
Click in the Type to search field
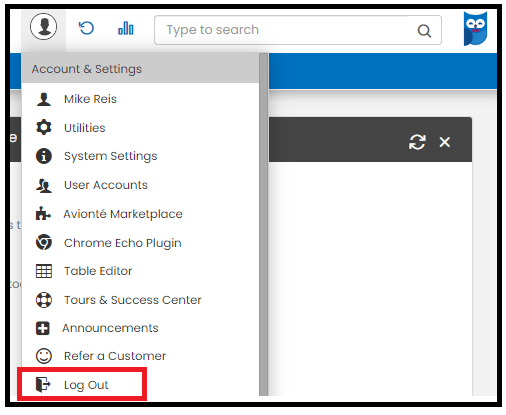point(298,30)
